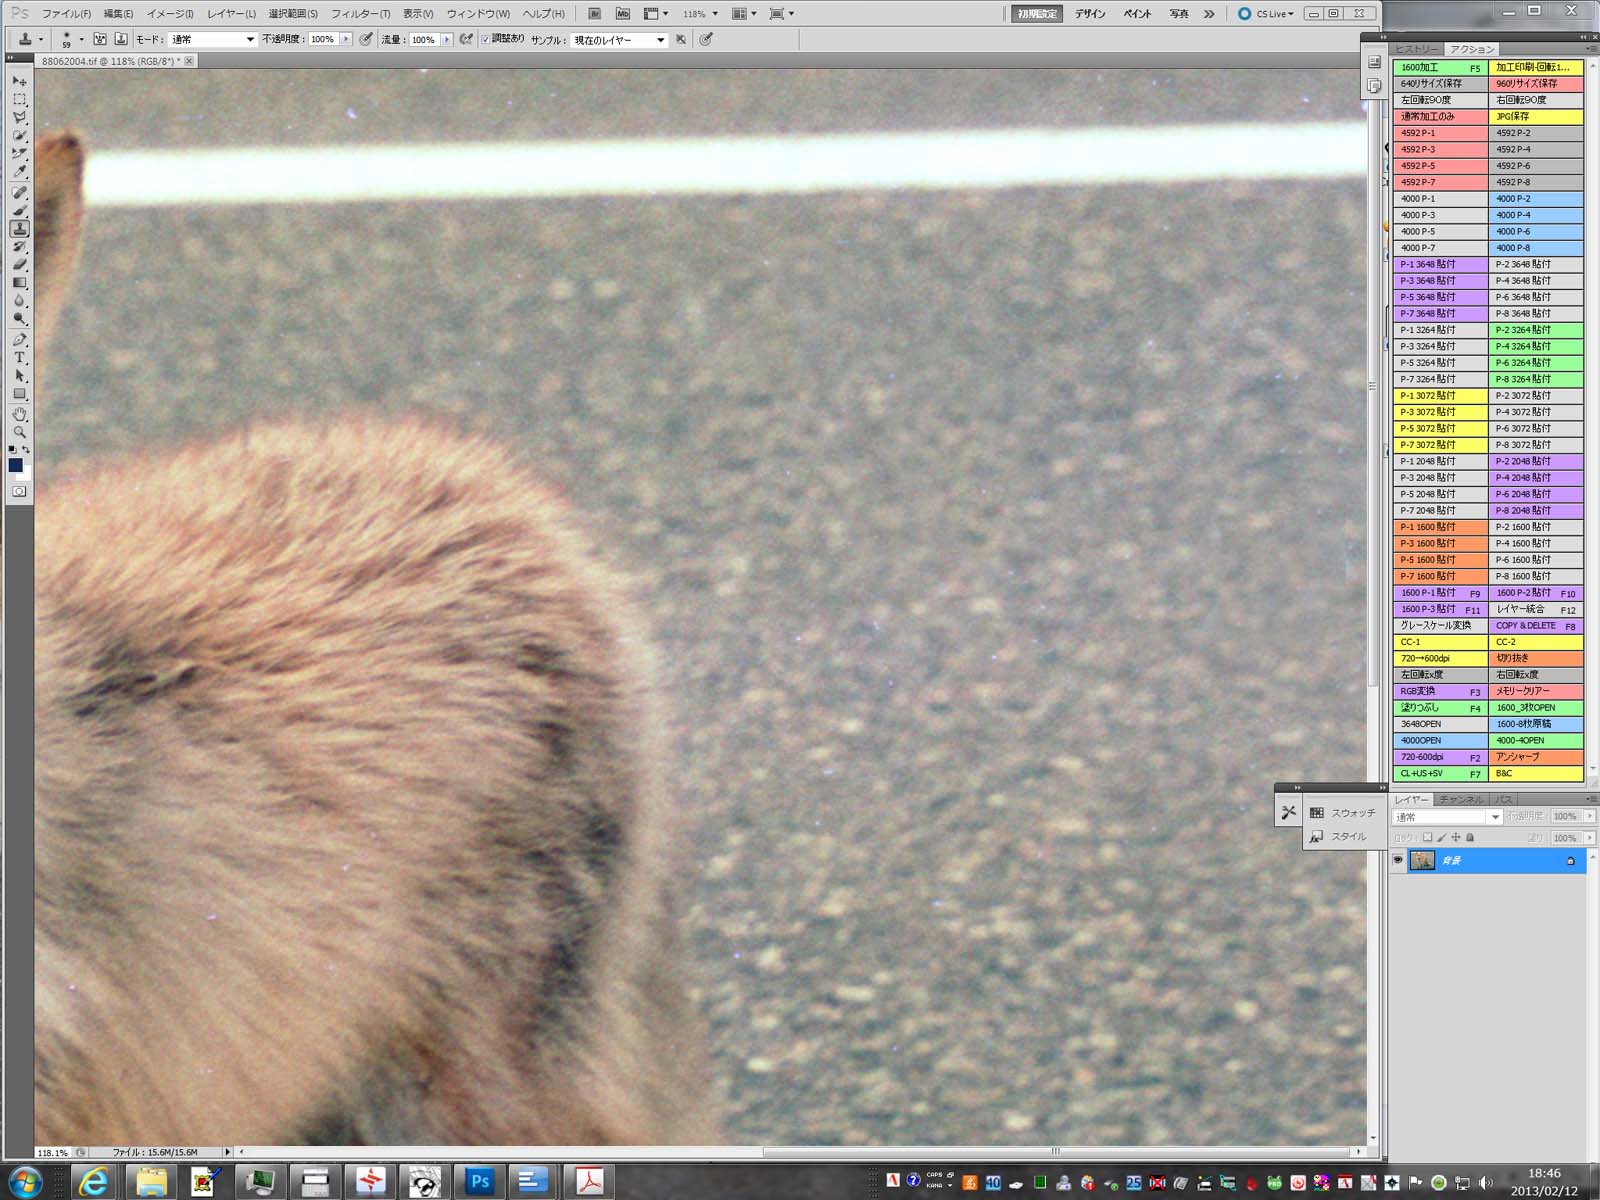Activate the Hand tool
Viewport: 1600px width, 1200px height.
pos(19,414)
